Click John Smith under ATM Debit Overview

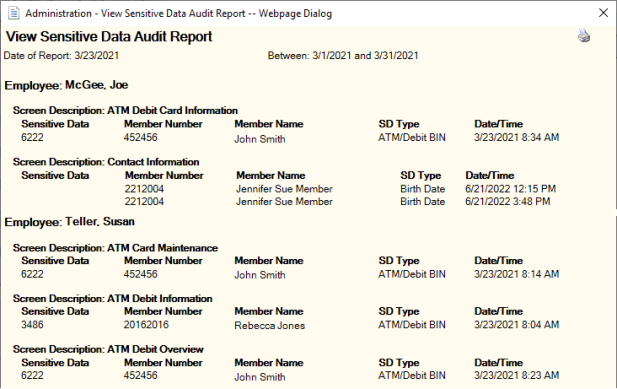pos(260,377)
